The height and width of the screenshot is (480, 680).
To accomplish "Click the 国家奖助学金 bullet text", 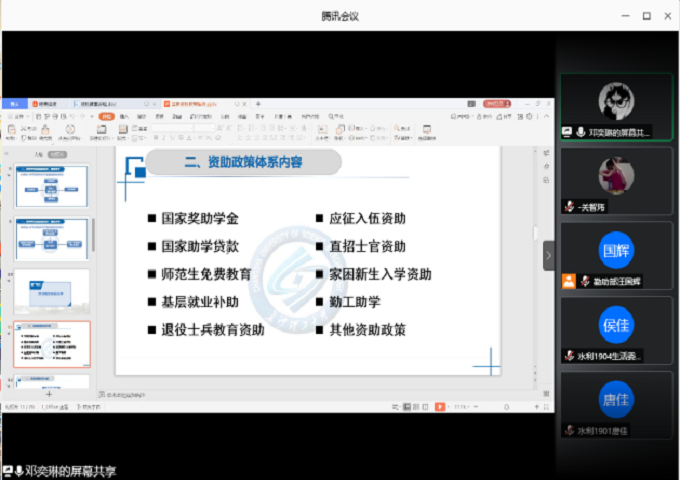I will pos(200,218).
